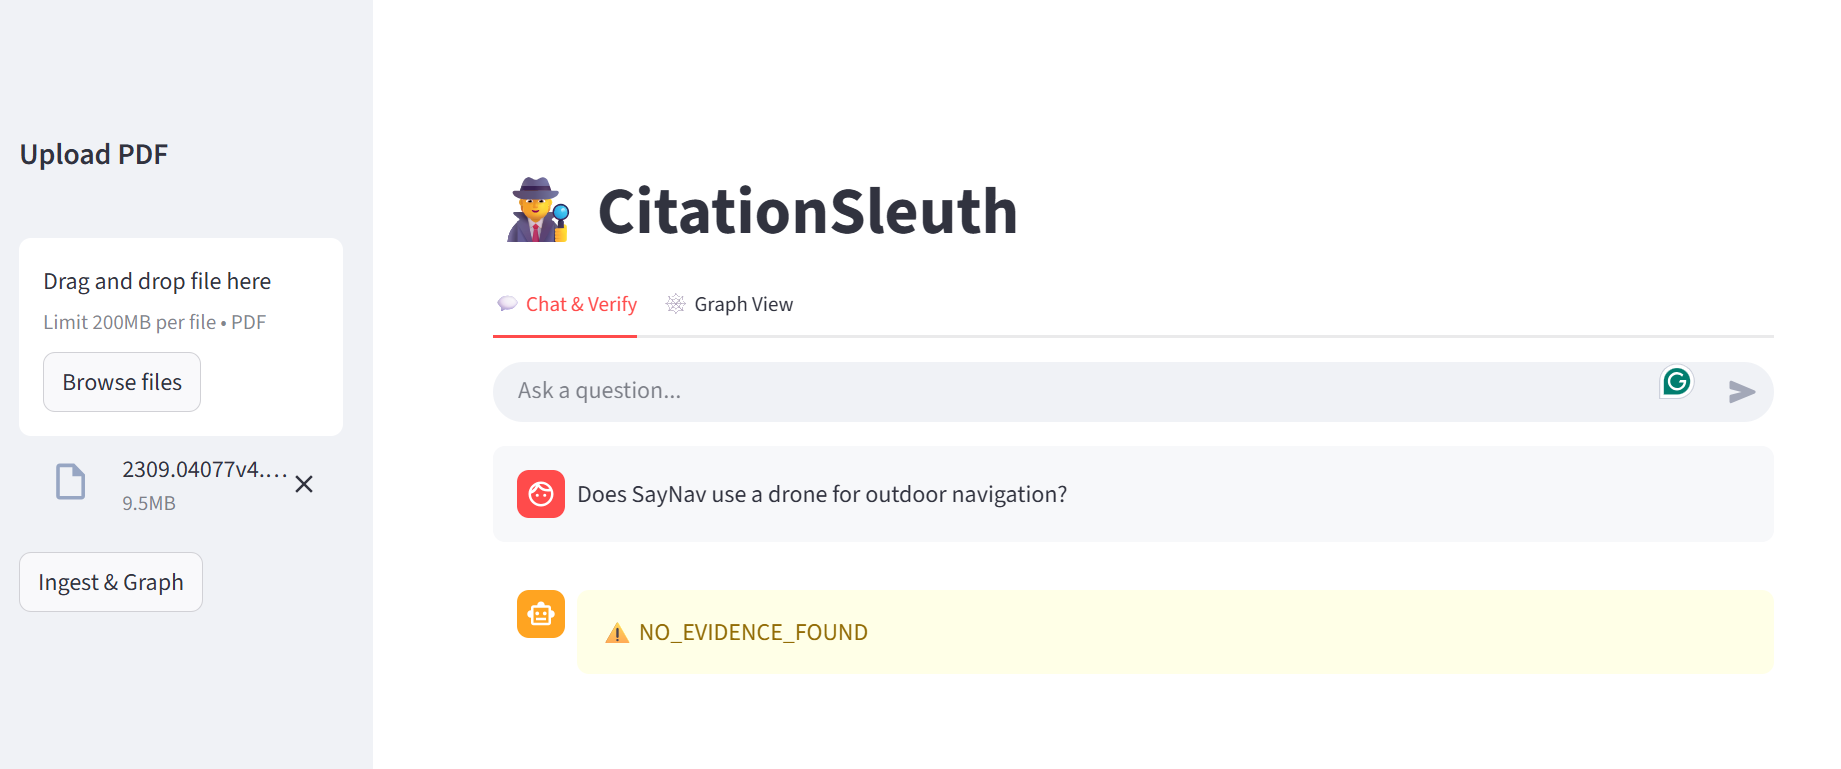
Task: Click the Grammarly icon in the chat box
Action: 1675,381
